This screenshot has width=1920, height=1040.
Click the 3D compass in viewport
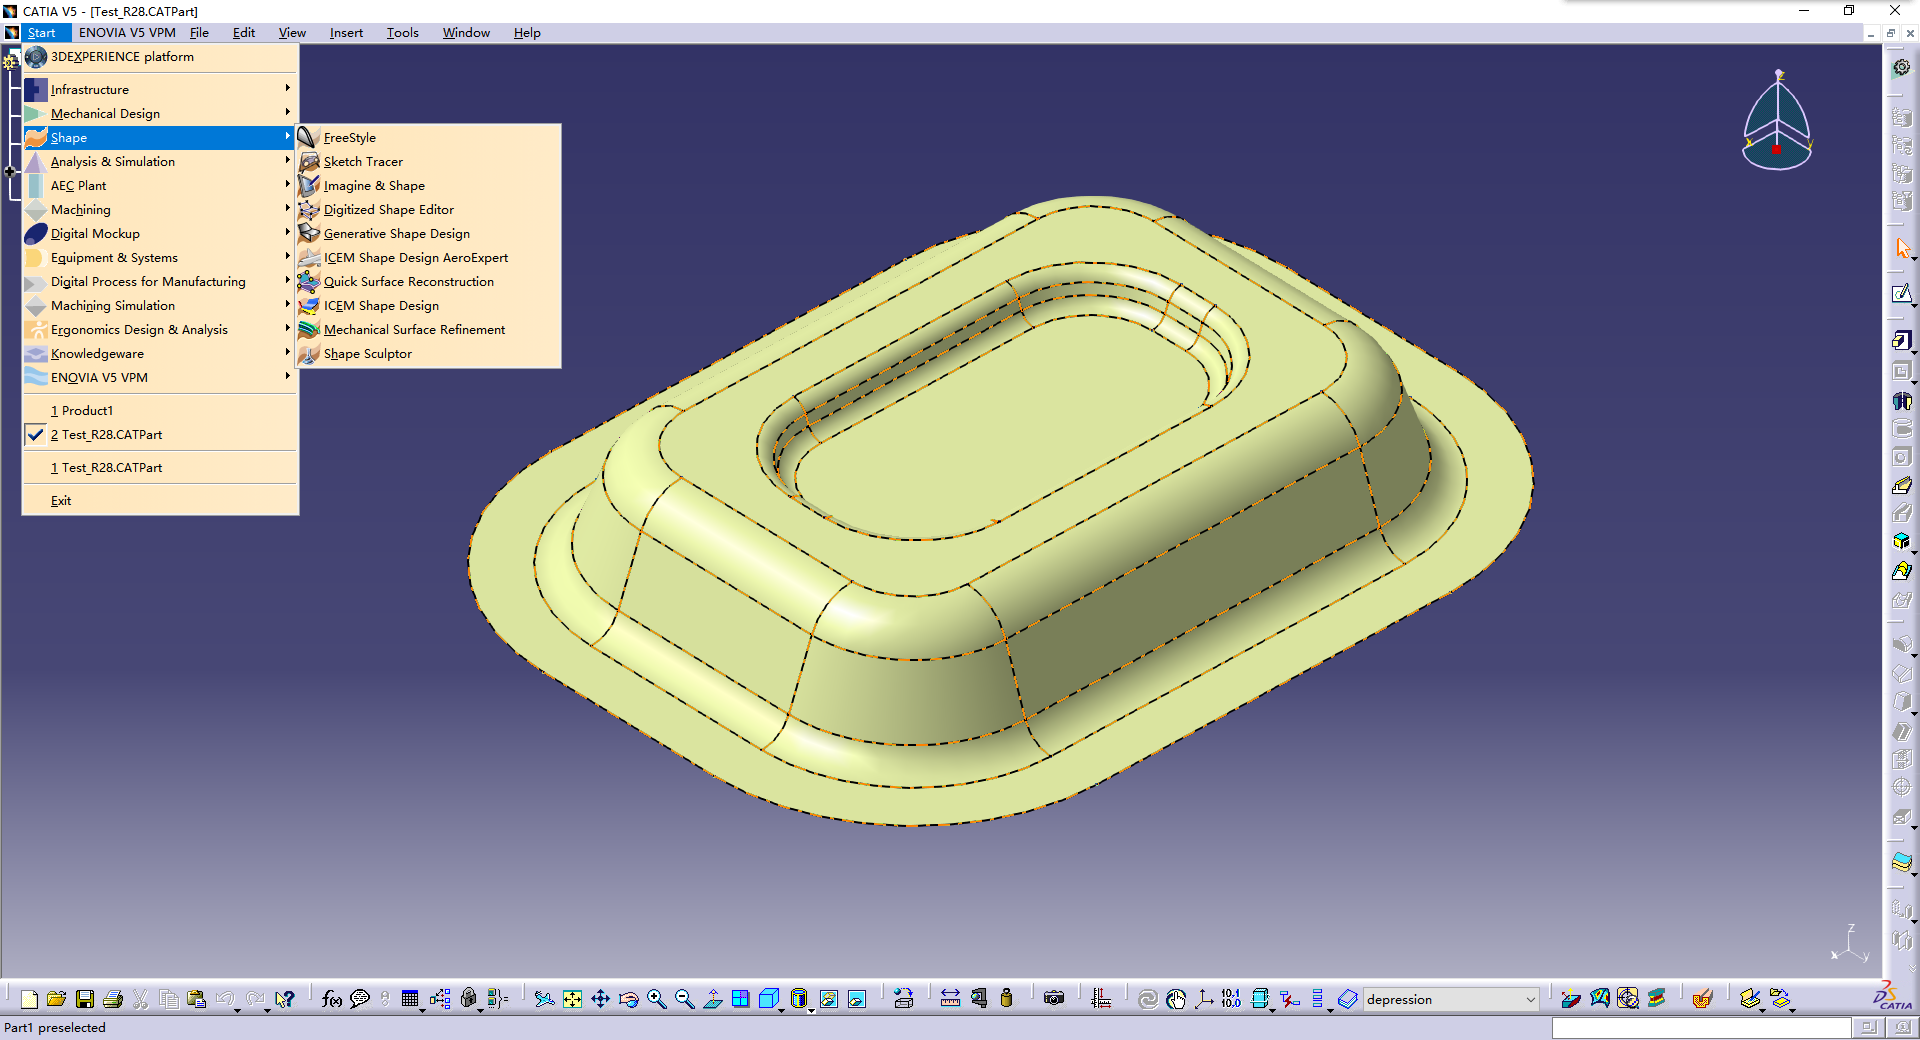[x=1777, y=121]
